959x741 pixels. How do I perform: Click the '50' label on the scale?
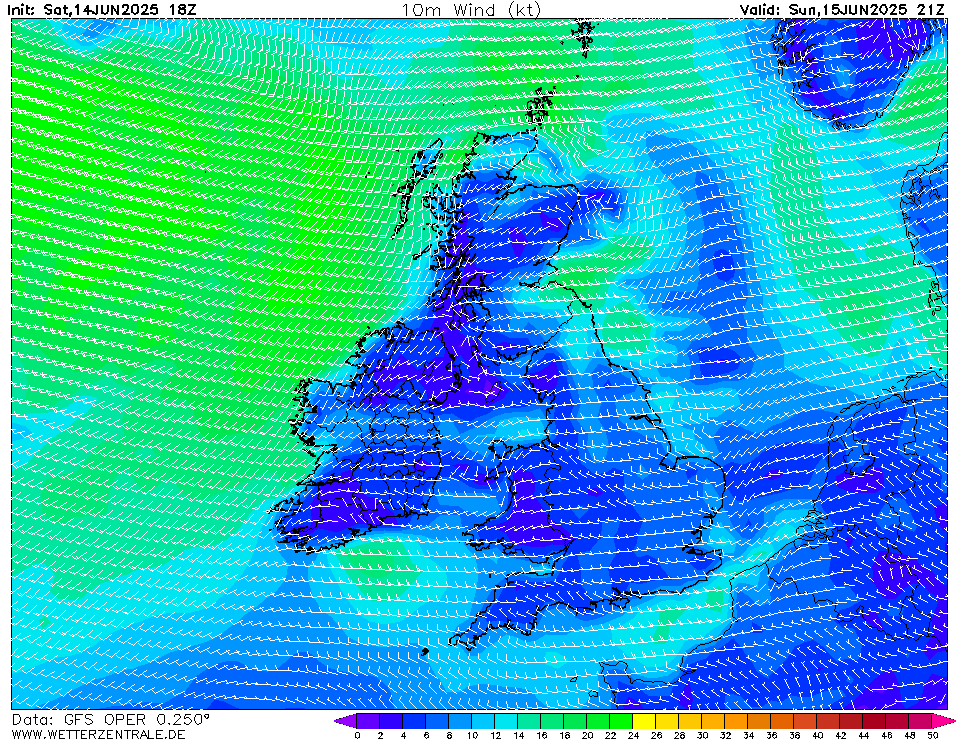coord(932,735)
